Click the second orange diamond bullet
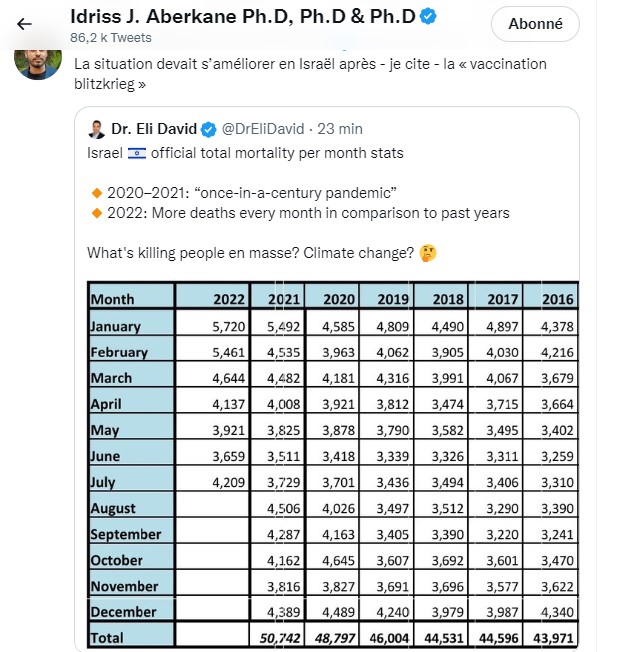This screenshot has width=617, height=652. [x=97, y=212]
